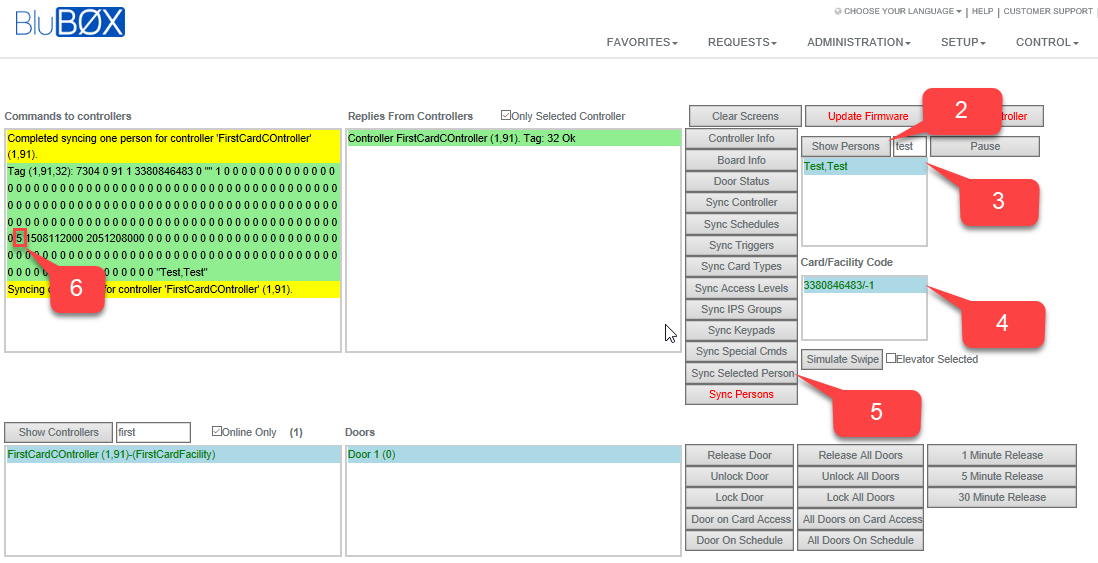Click the Sync Selected Person button
The width and height of the screenshot is (1098, 563).
click(x=742, y=373)
